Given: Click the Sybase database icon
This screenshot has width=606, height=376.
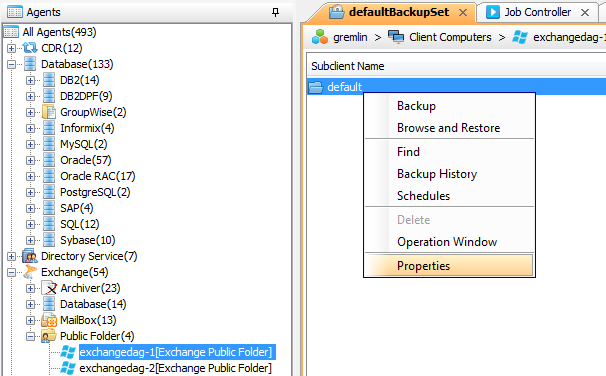Looking at the screenshot, I should [x=49, y=240].
